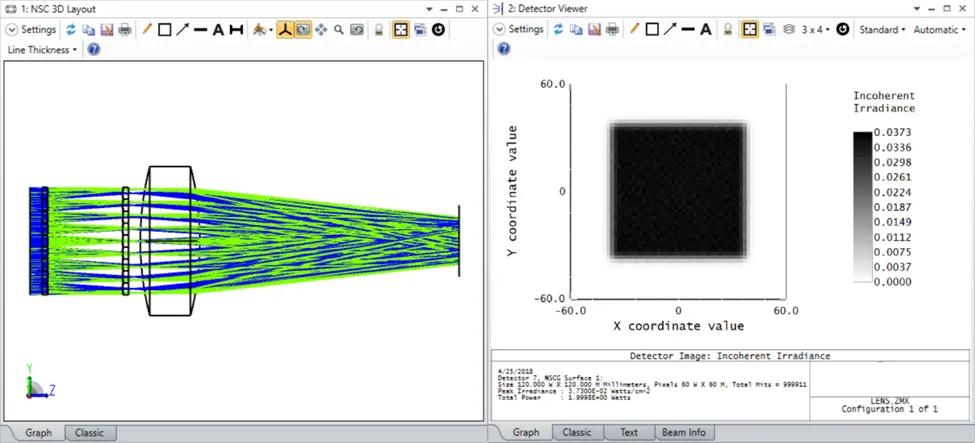Click the dark detector irradiance image

(678, 190)
